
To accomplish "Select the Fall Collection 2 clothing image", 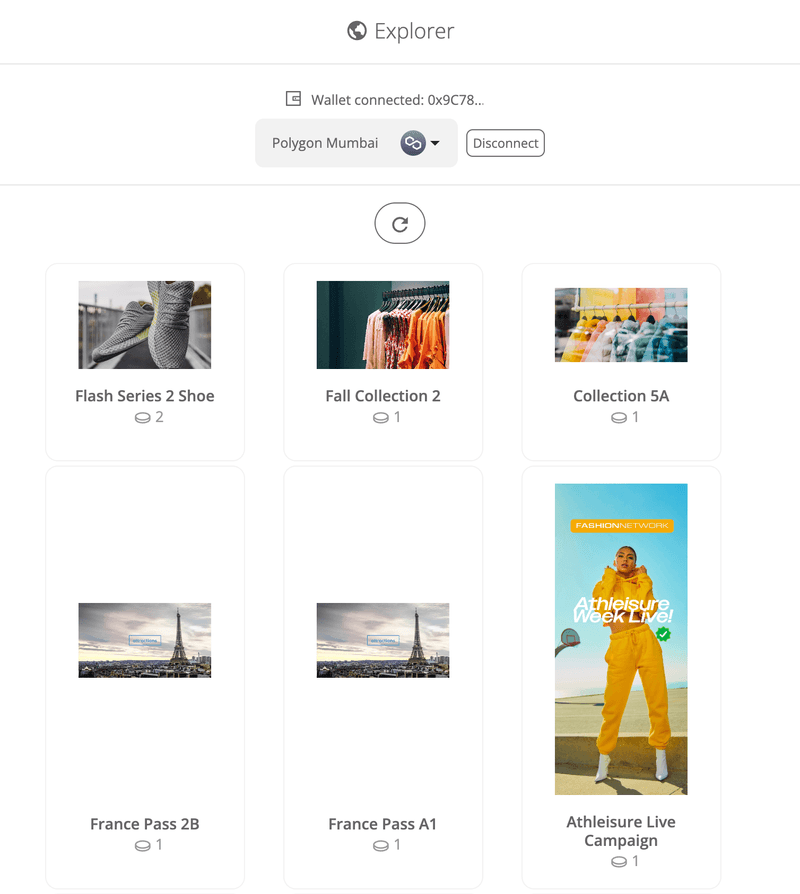I will coord(383,325).
